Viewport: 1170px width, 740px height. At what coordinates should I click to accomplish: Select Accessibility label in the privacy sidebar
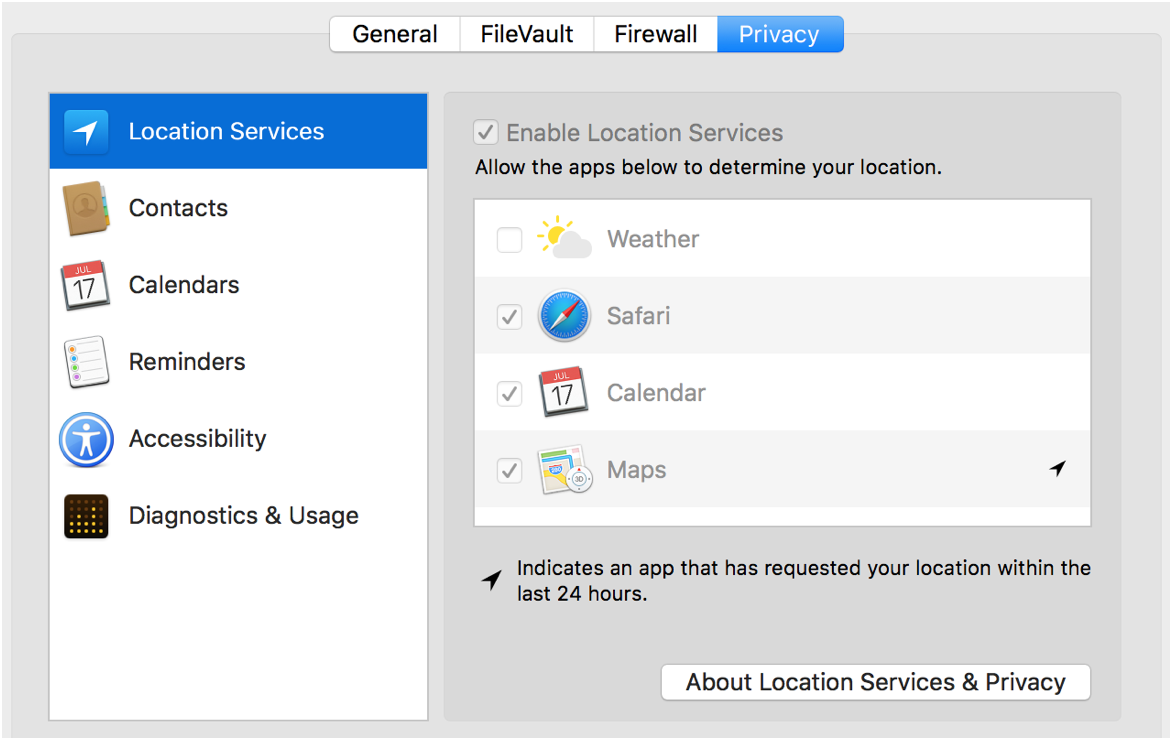point(198,439)
